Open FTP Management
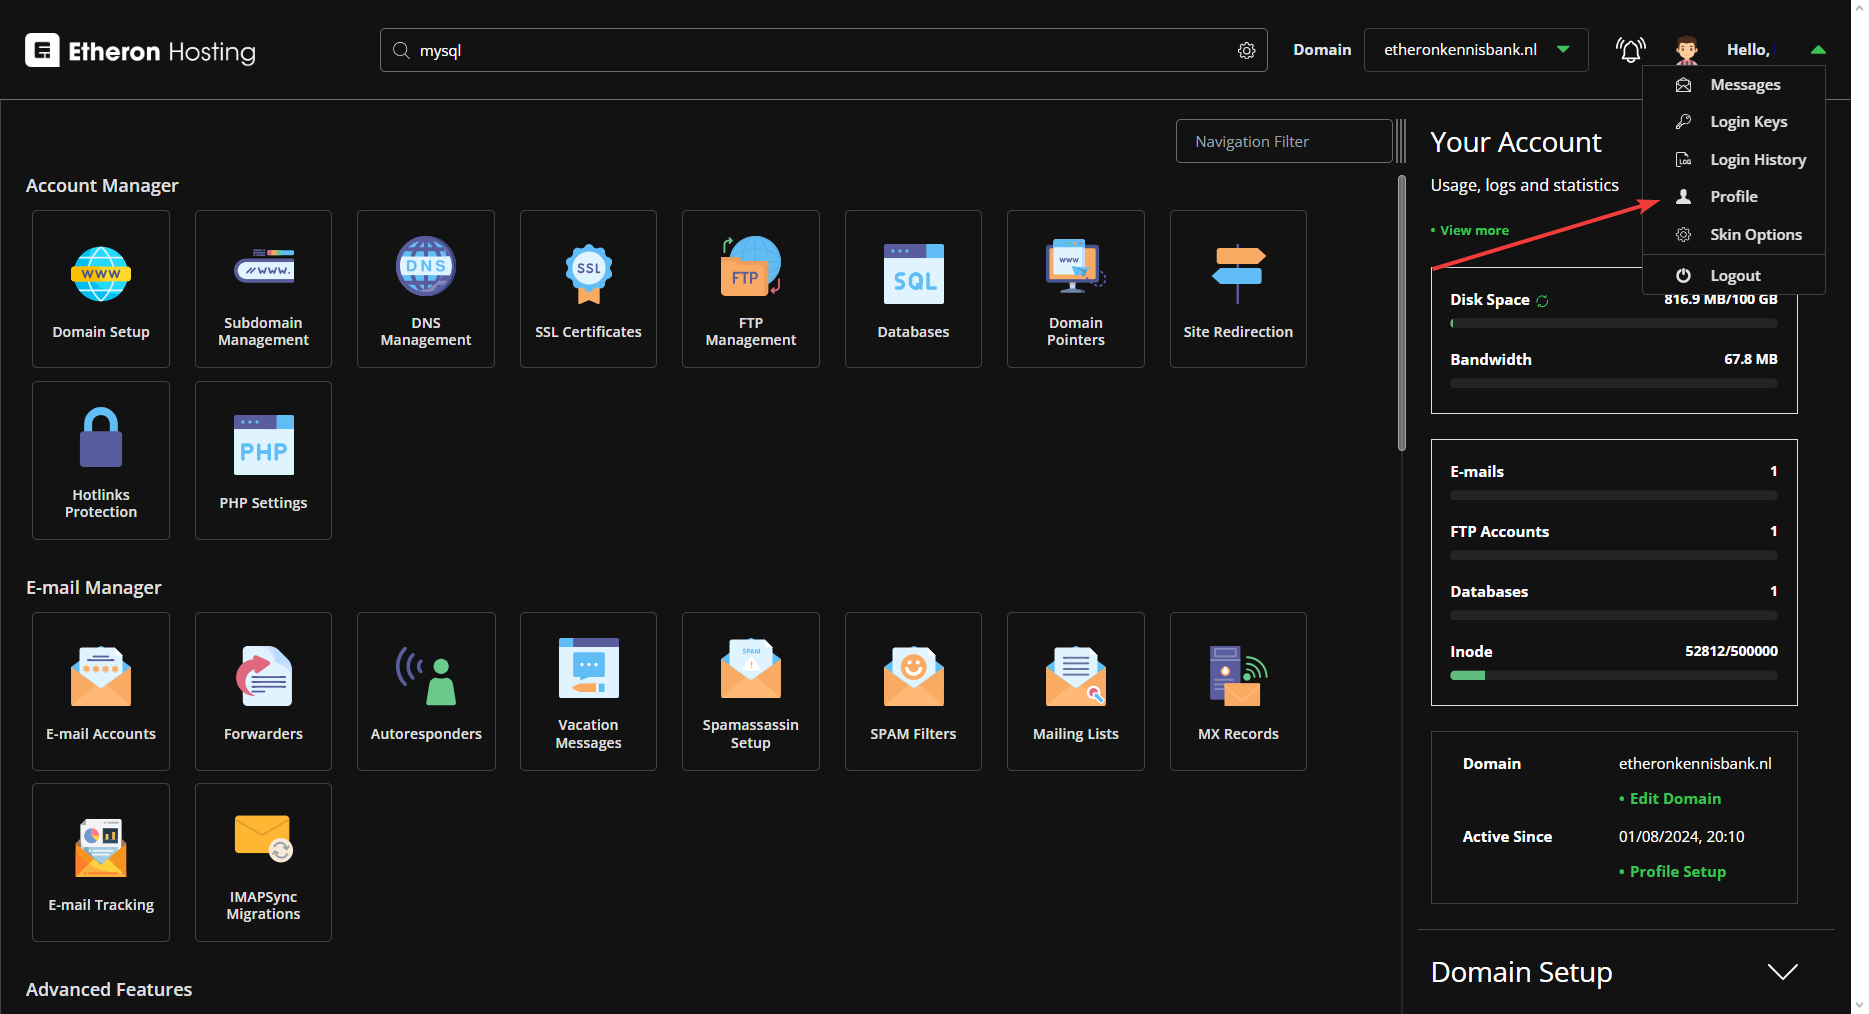Image resolution: width=1869 pixels, height=1014 pixels. pos(750,288)
